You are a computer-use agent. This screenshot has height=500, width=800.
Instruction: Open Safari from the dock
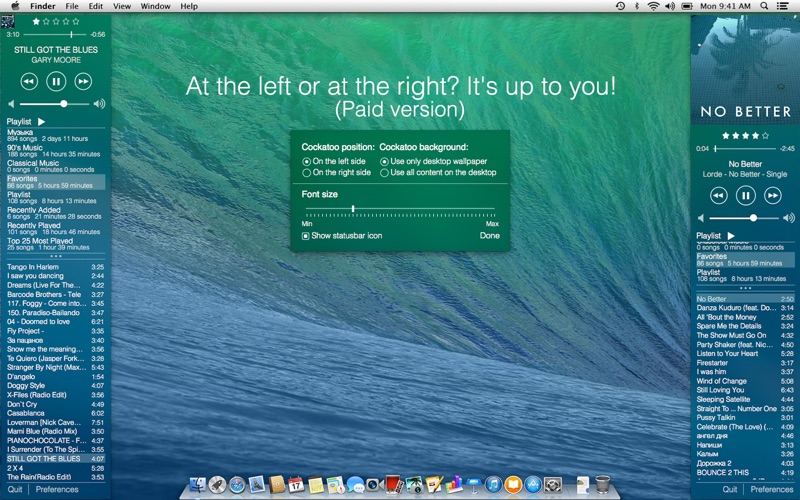coord(237,484)
